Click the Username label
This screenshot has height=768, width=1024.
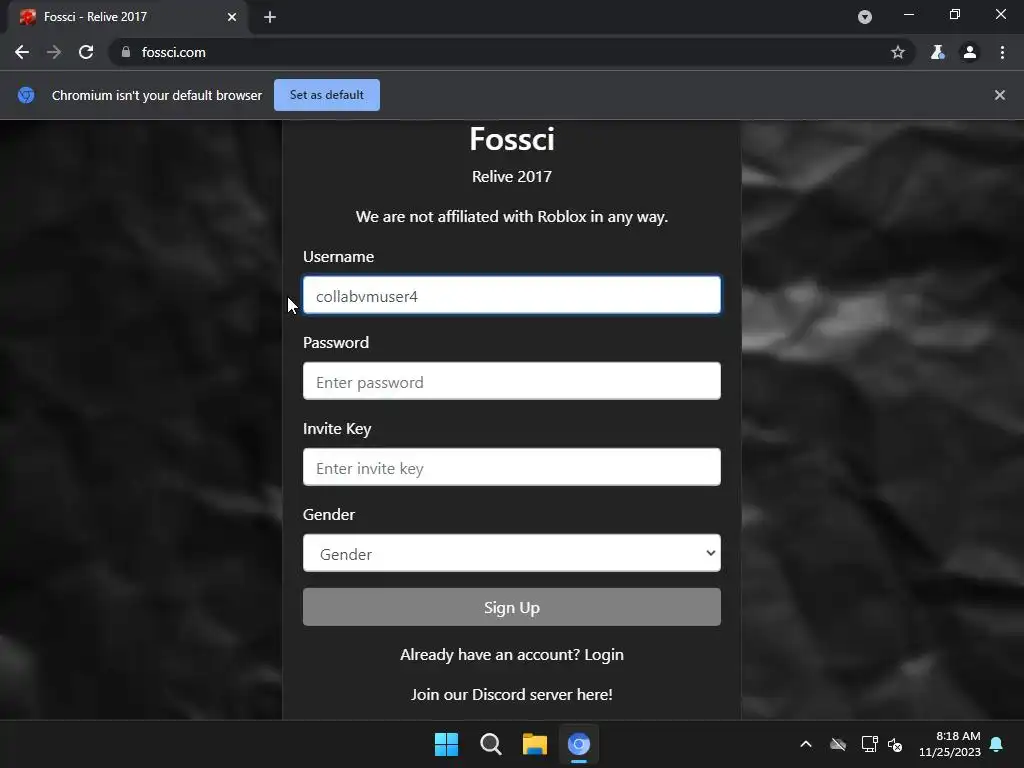pos(338,257)
